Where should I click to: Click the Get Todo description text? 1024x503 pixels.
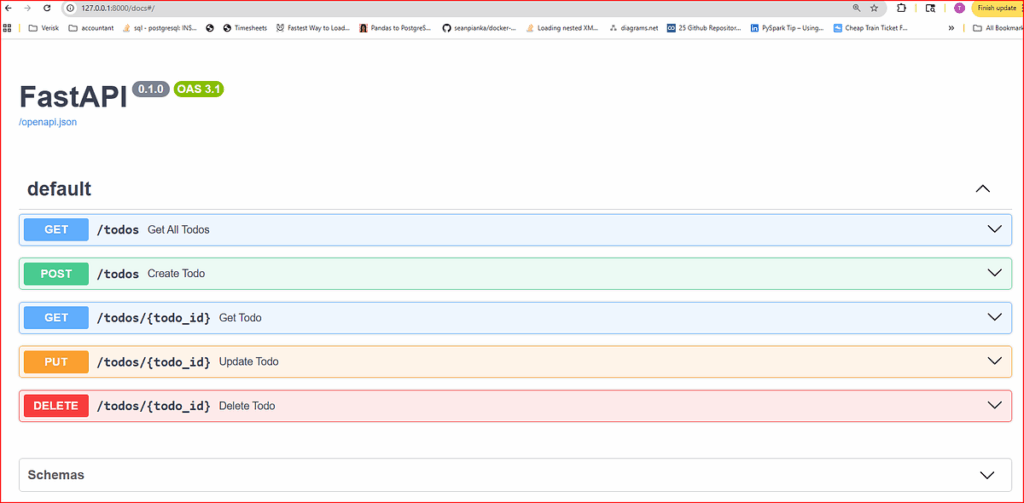coord(240,318)
